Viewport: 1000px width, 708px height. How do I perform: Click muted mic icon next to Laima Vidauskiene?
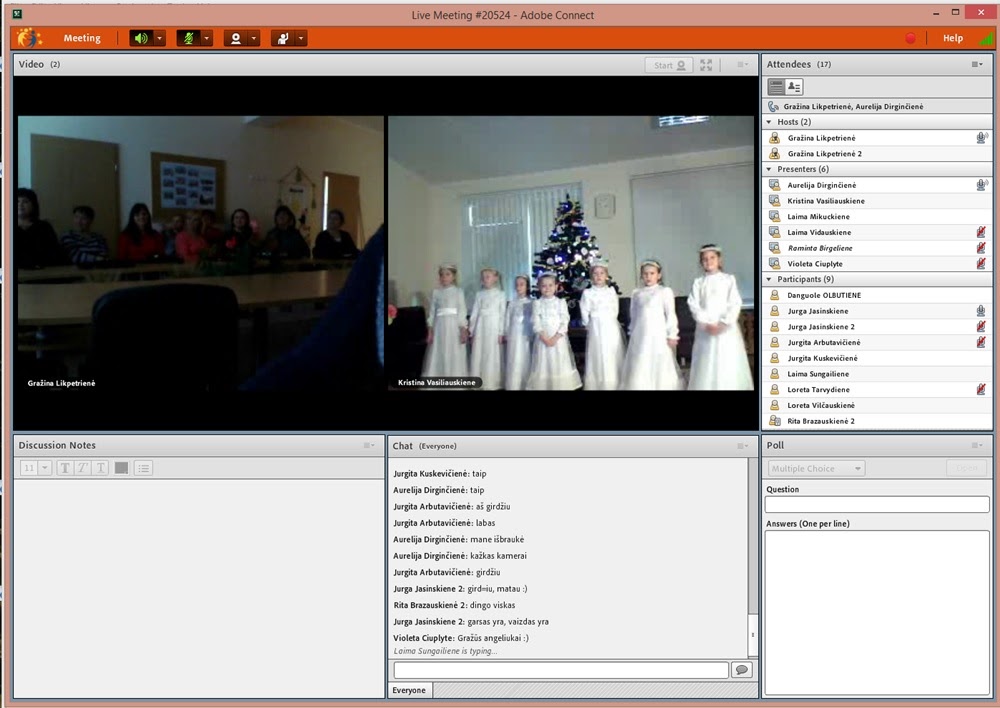981,232
